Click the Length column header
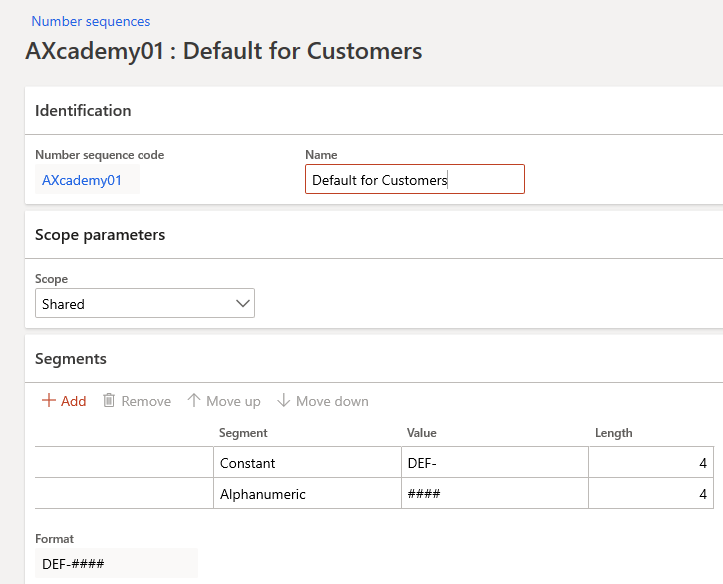Image resolution: width=723 pixels, height=584 pixels. click(613, 433)
